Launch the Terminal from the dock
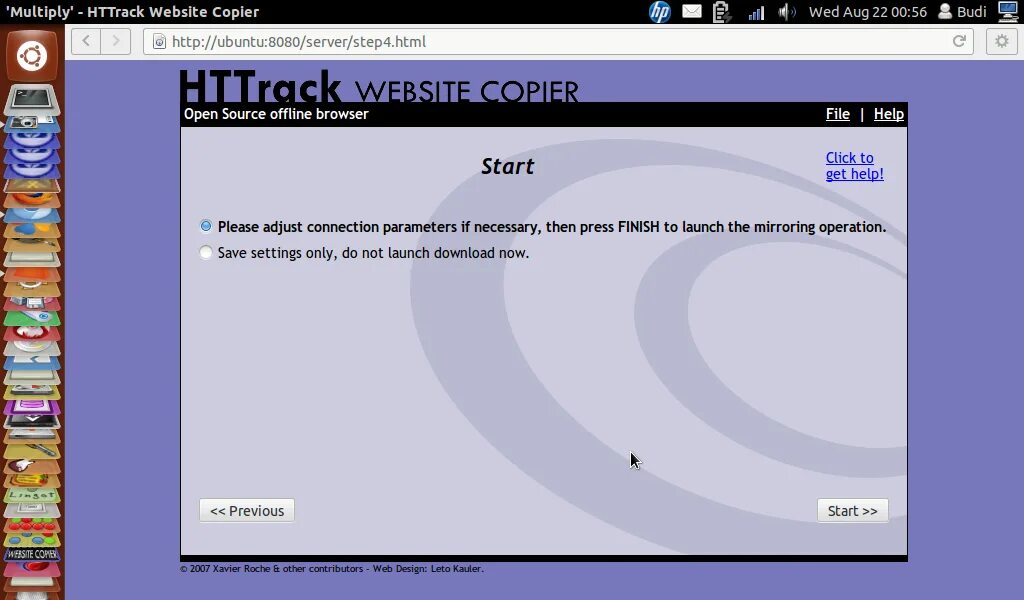1024x600 pixels. click(x=32, y=100)
